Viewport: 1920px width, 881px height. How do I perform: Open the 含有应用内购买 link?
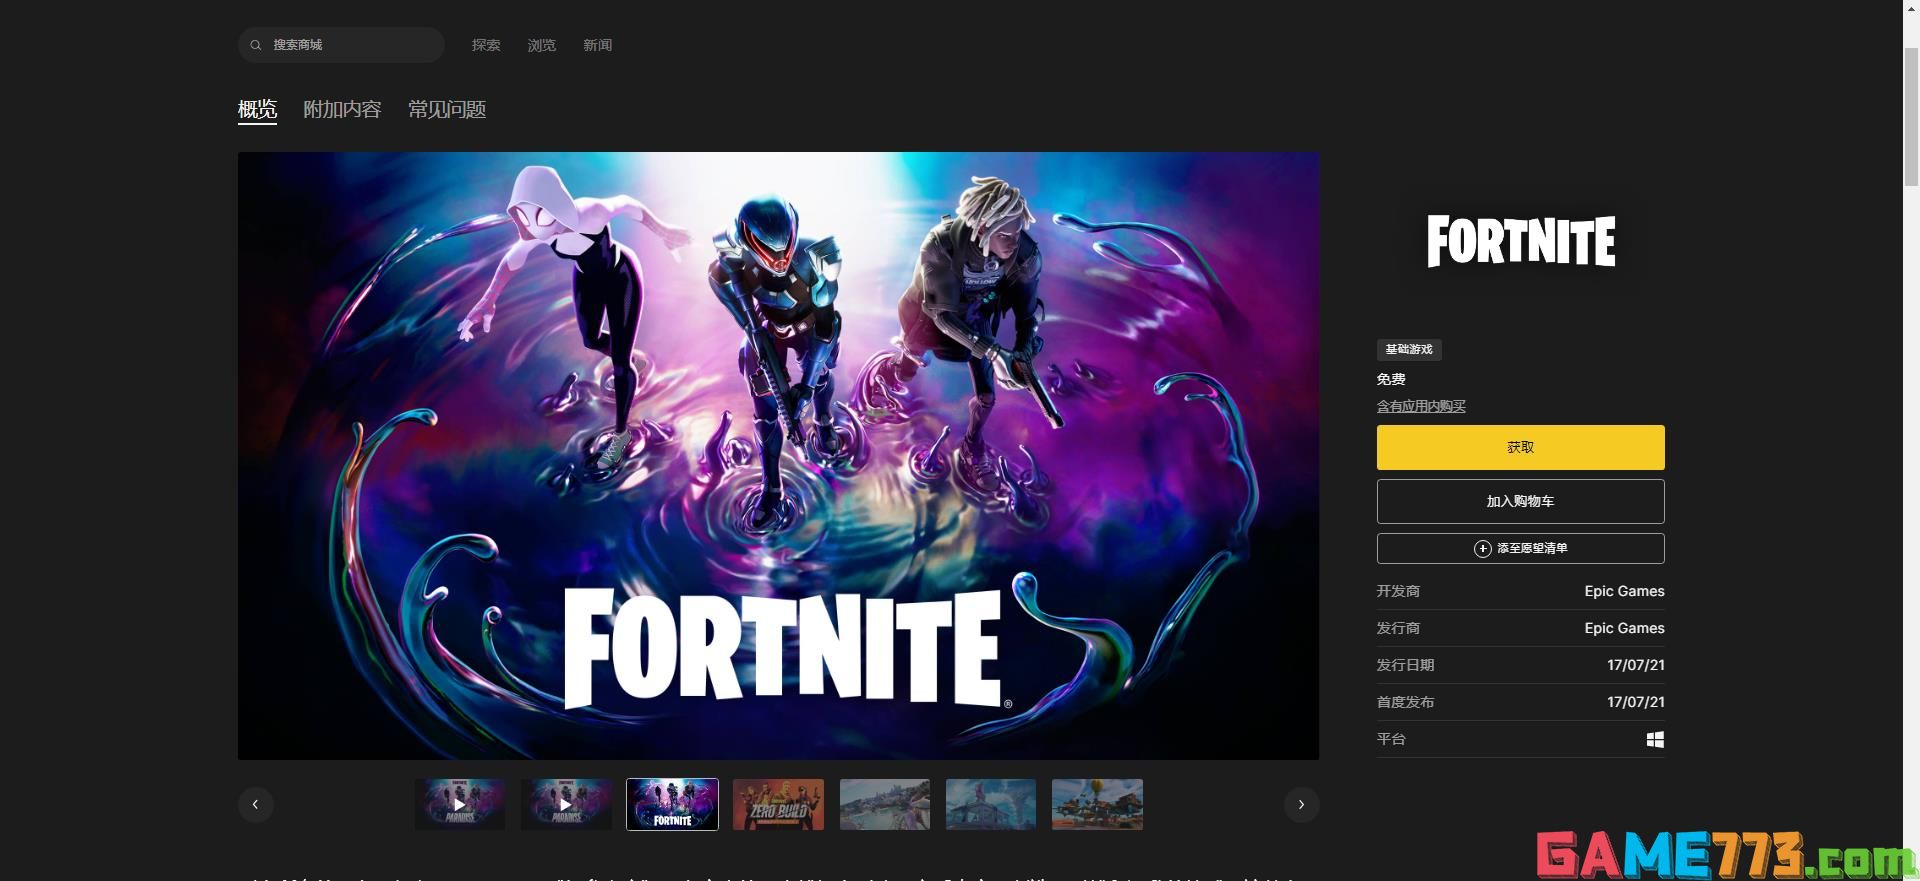tap(1421, 406)
